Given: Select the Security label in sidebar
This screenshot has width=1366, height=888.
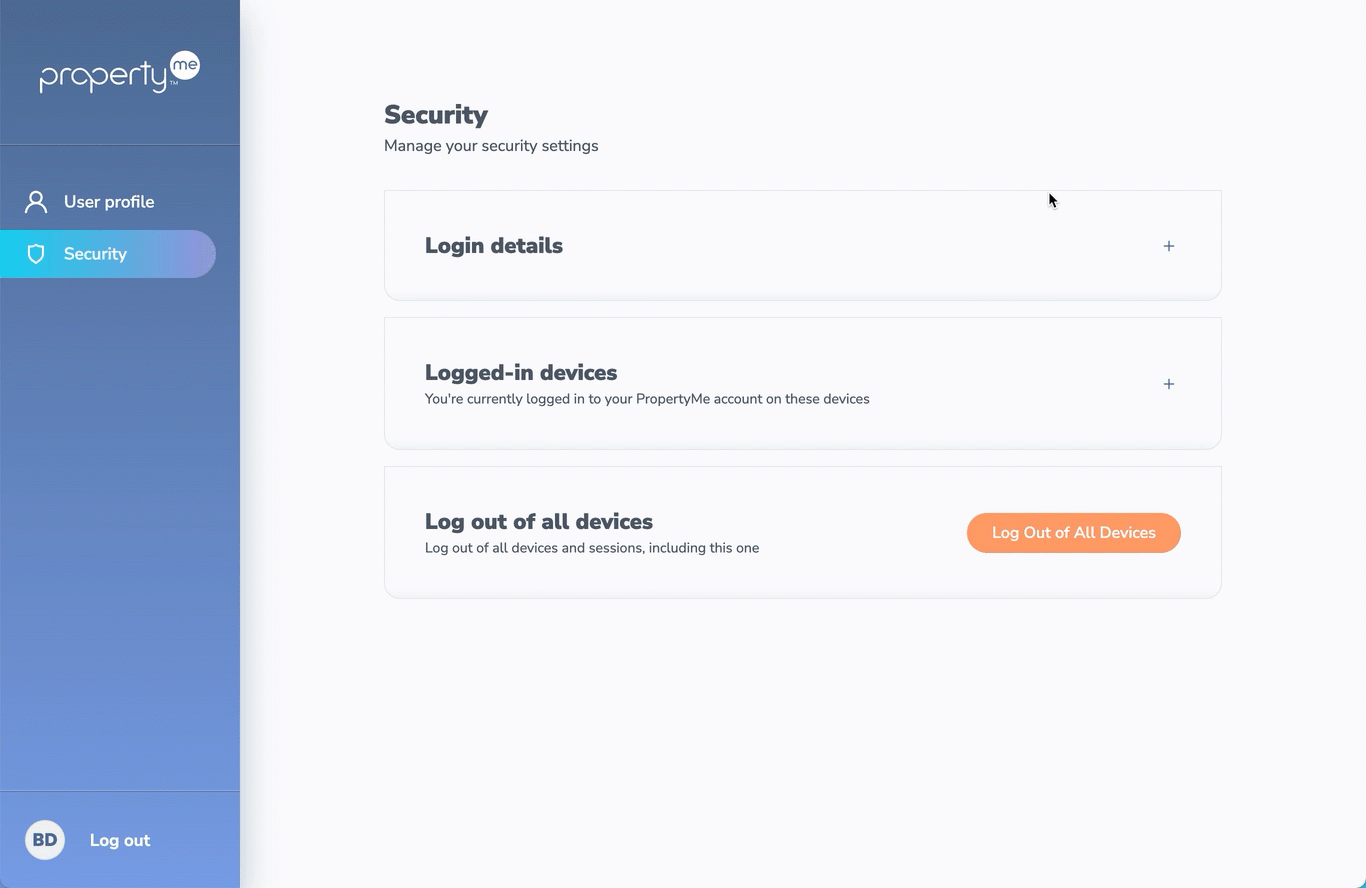Looking at the screenshot, I should pos(95,254).
